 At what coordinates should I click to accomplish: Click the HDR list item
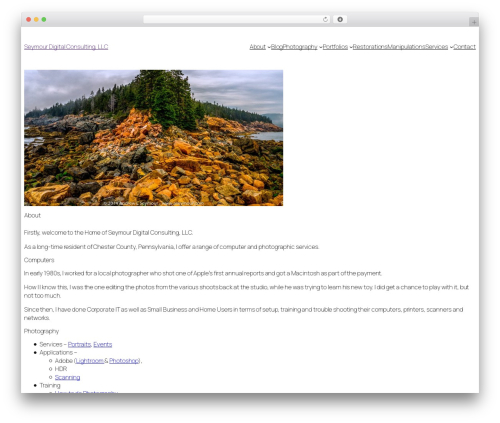pos(61,369)
